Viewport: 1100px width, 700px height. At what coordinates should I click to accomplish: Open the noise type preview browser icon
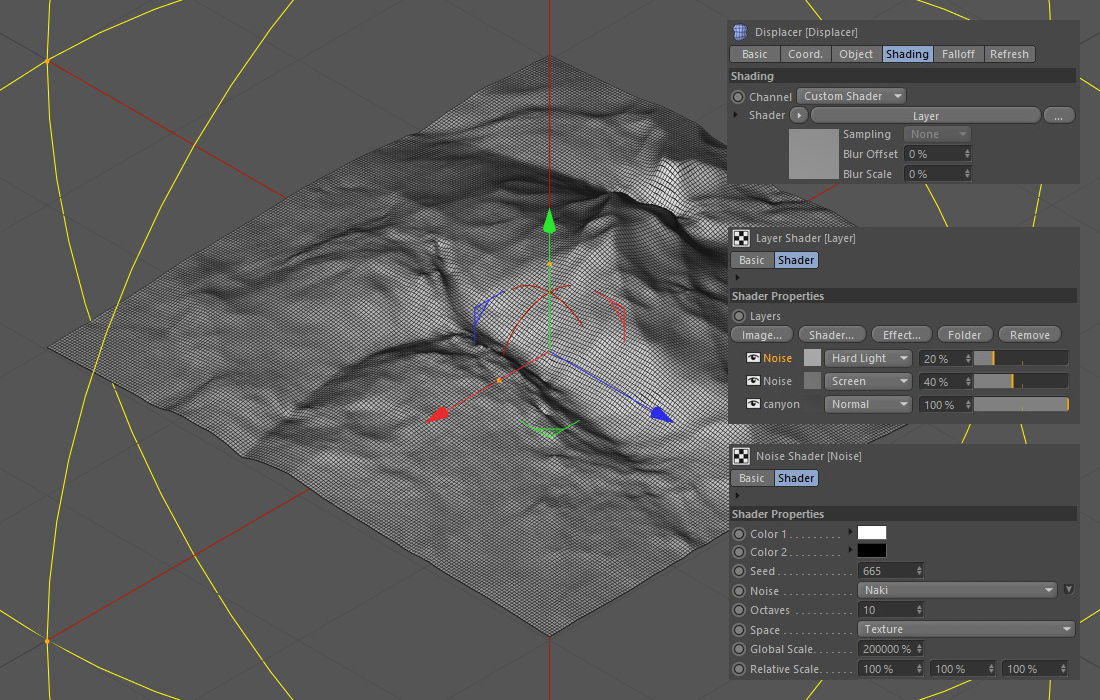(x=1068, y=590)
